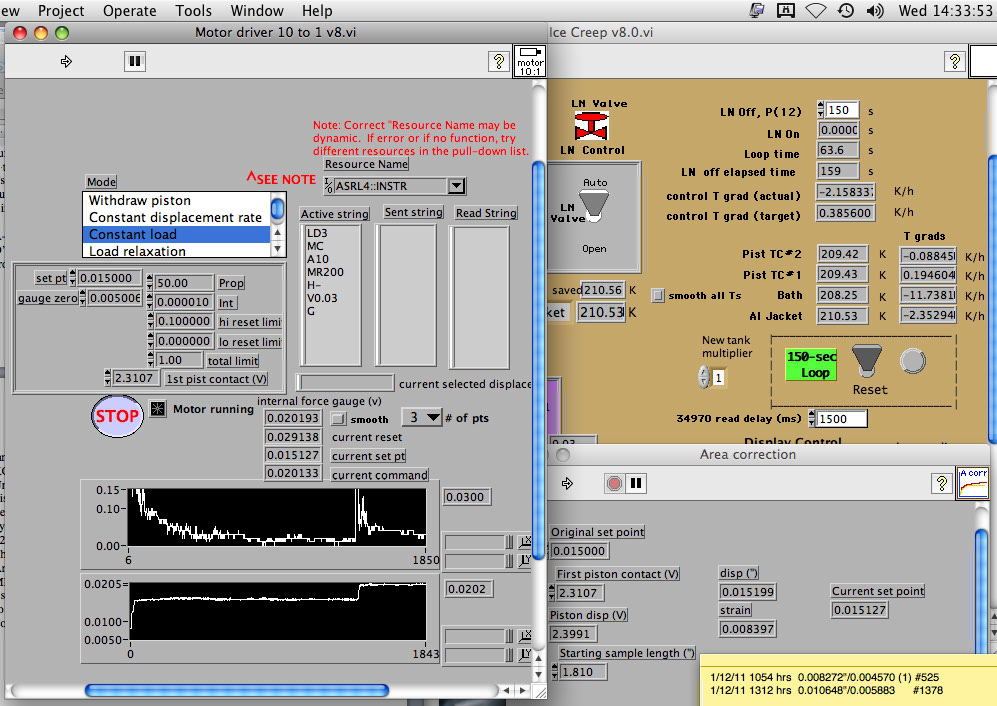
Task: Click the motor 10:1 VI icon
Action: coord(529,61)
